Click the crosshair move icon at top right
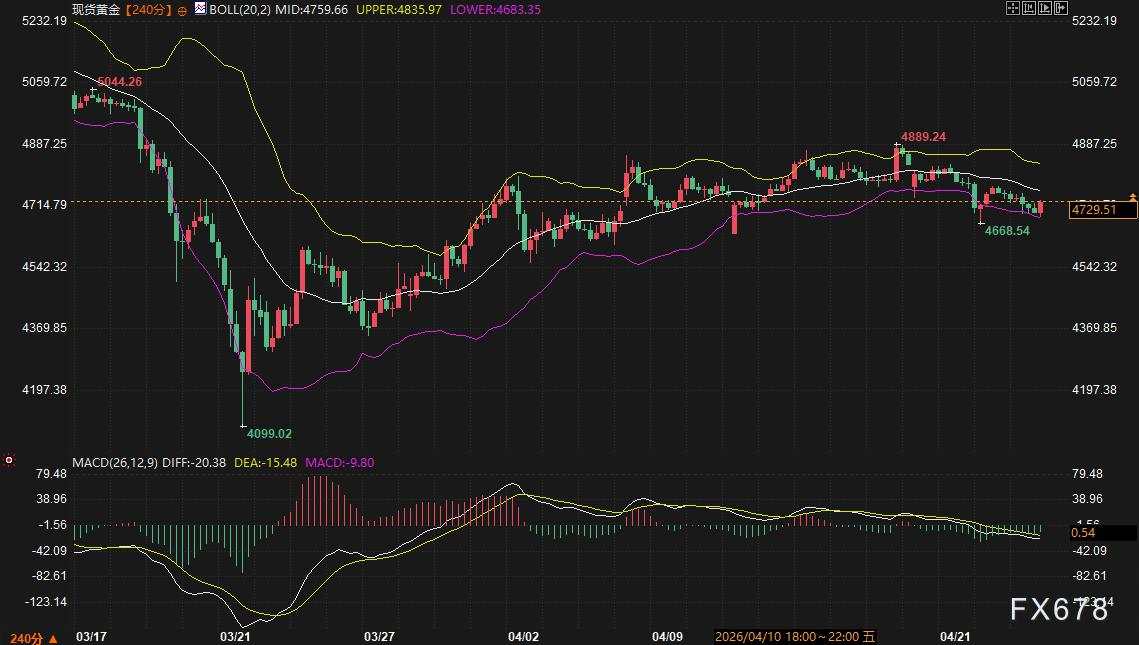Viewport: 1139px width, 645px height. 1013,8
